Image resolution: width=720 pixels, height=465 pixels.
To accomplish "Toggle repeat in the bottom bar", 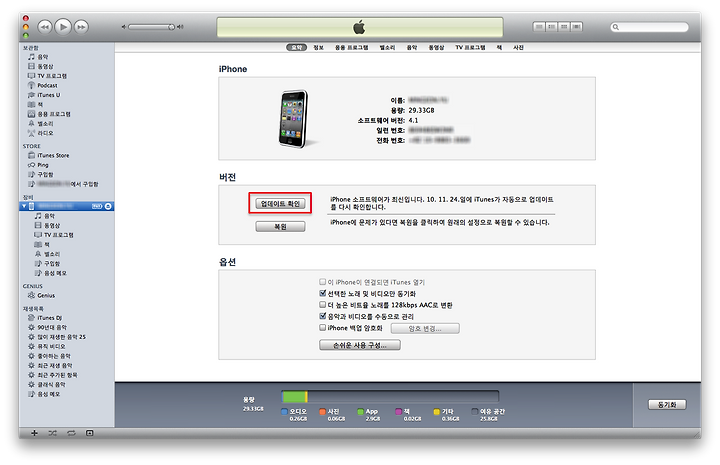I will click(71, 433).
